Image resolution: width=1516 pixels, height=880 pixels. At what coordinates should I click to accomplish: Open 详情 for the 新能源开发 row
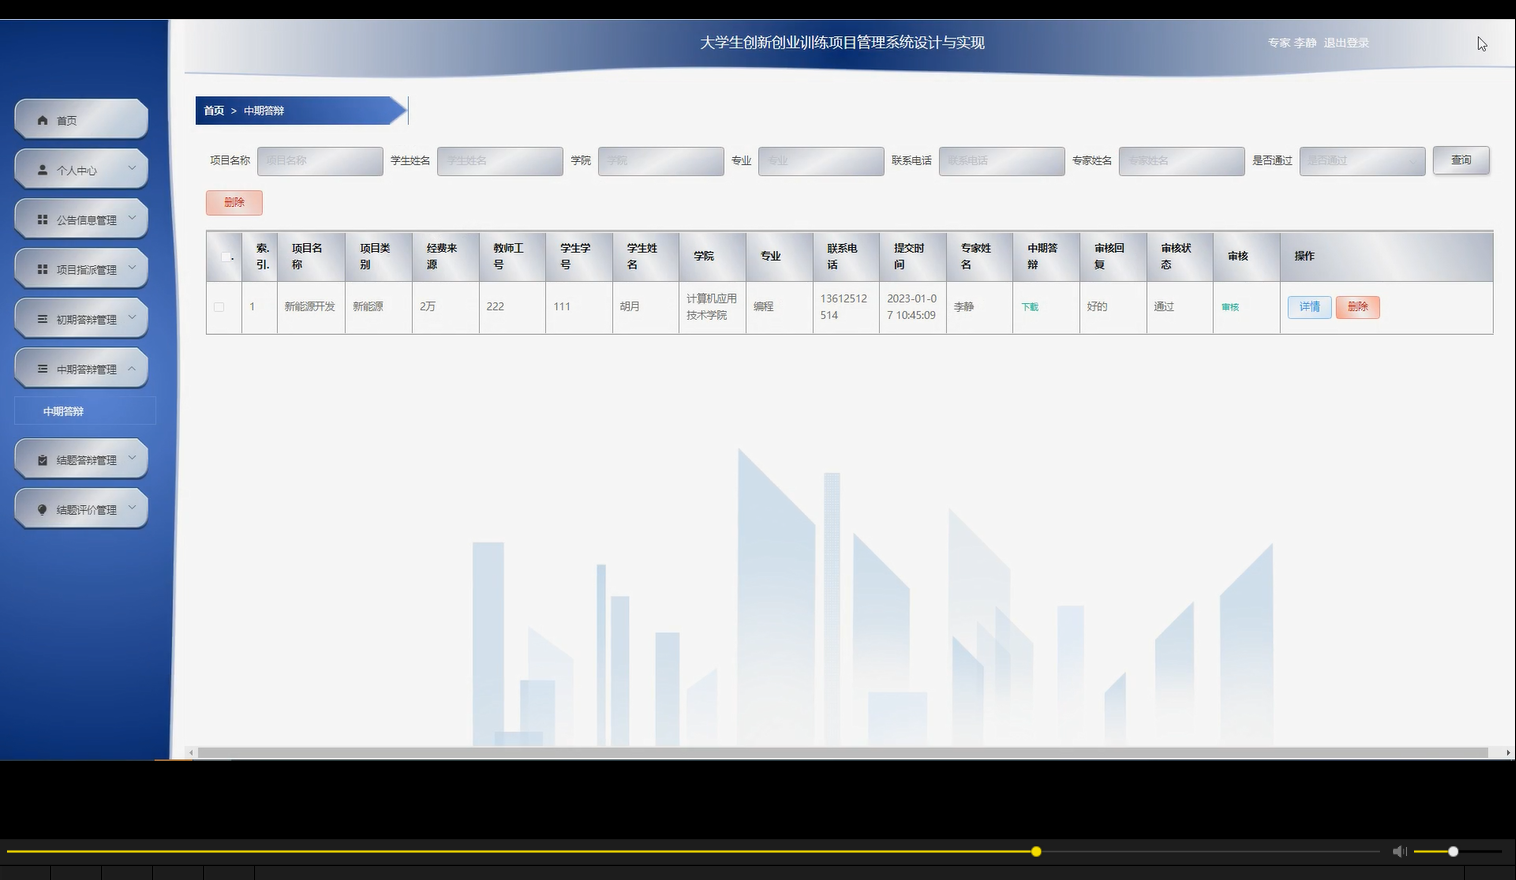1309,307
